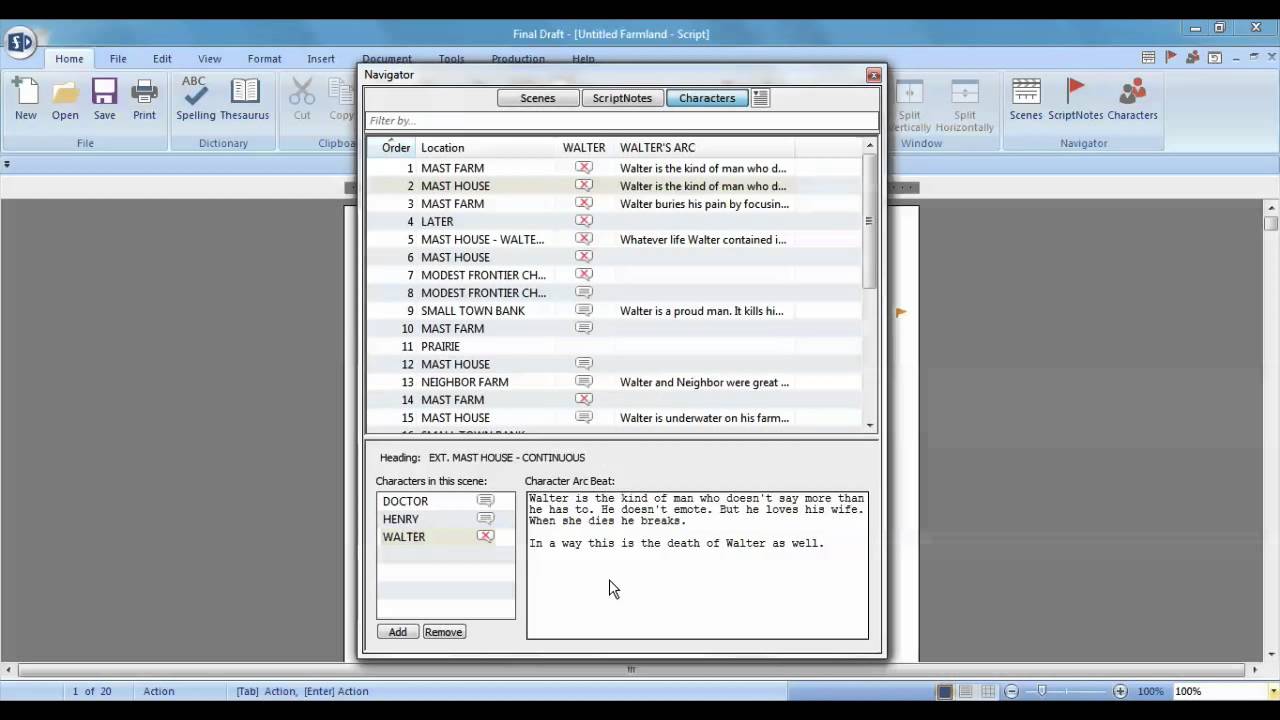This screenshot has width=1280, height=720.
Task: Click small clapboard scenes icon in title strip
Action: (x=1149, y=58)
